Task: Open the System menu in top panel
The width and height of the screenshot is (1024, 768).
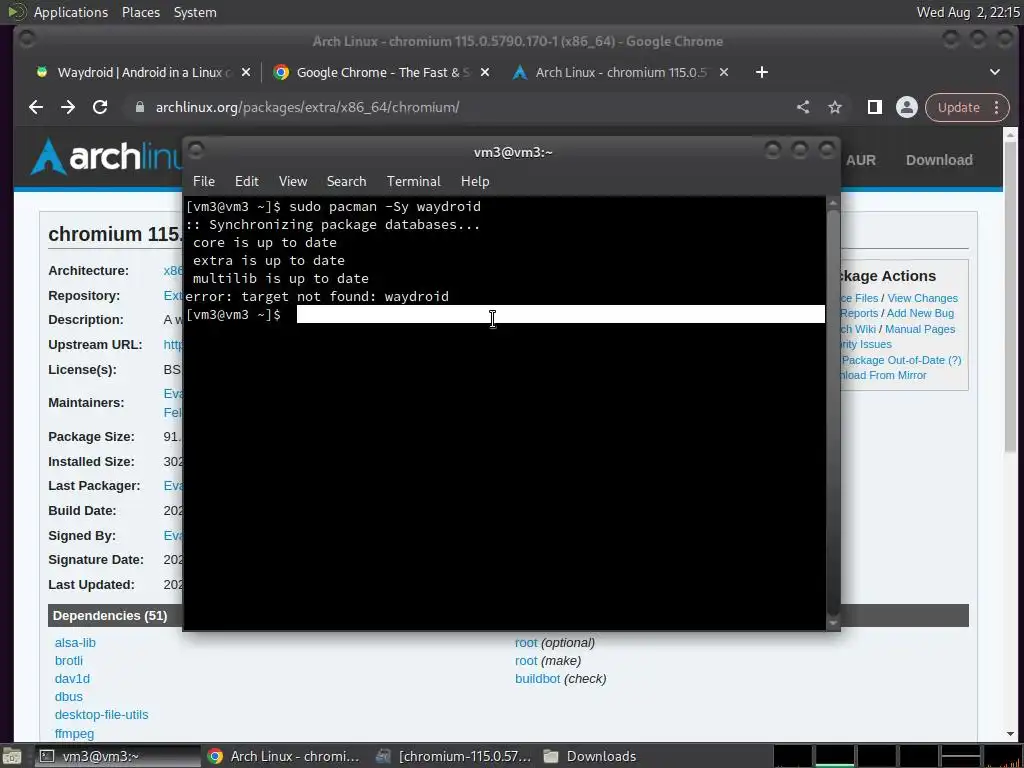Action: click(x=195, y=12)
